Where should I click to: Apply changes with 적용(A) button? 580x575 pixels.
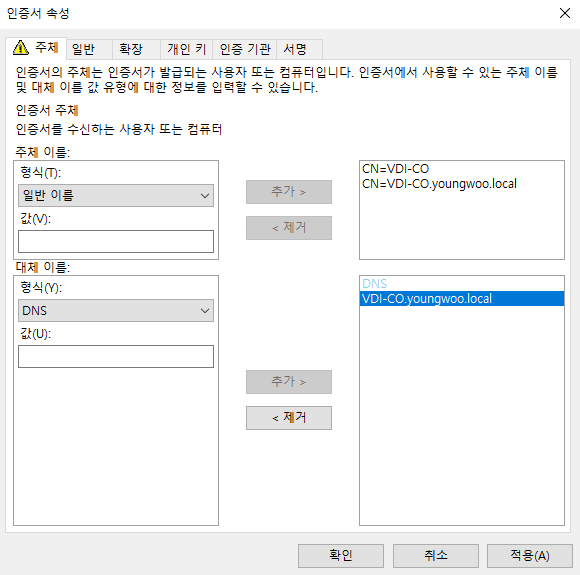[530, 555]
